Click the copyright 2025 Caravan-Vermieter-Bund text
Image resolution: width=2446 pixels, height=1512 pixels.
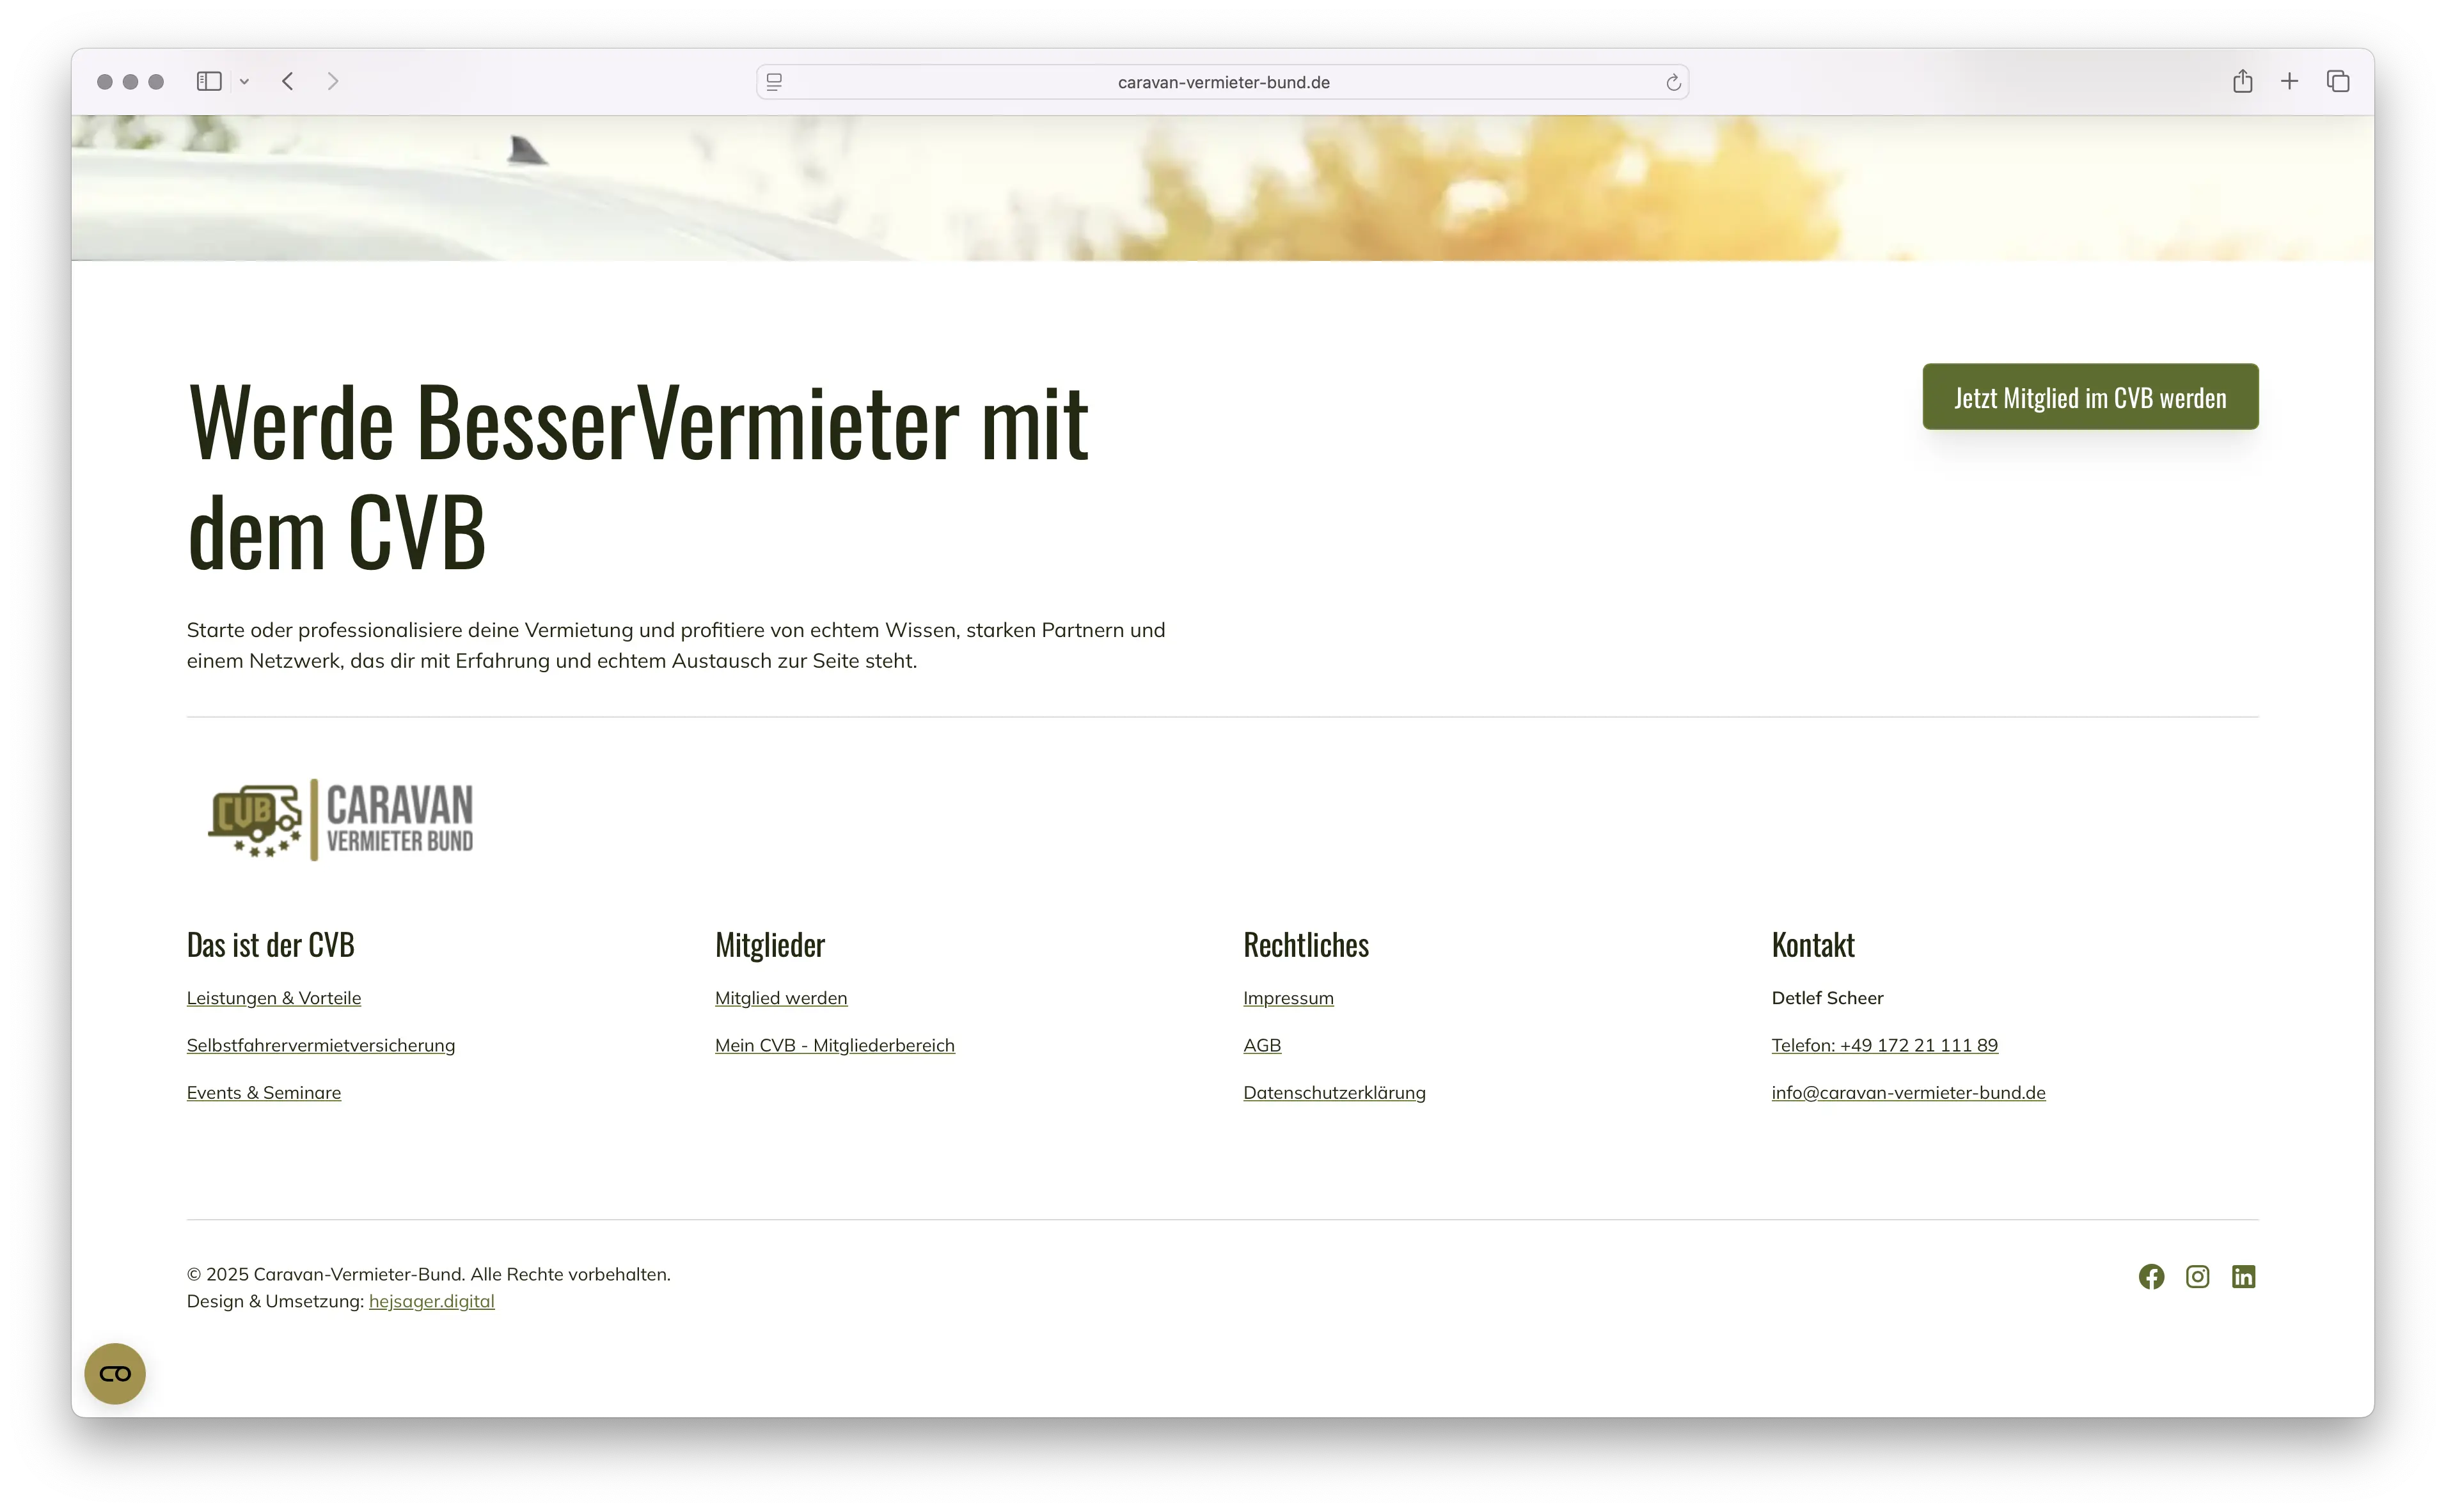tap(428, 1274)
